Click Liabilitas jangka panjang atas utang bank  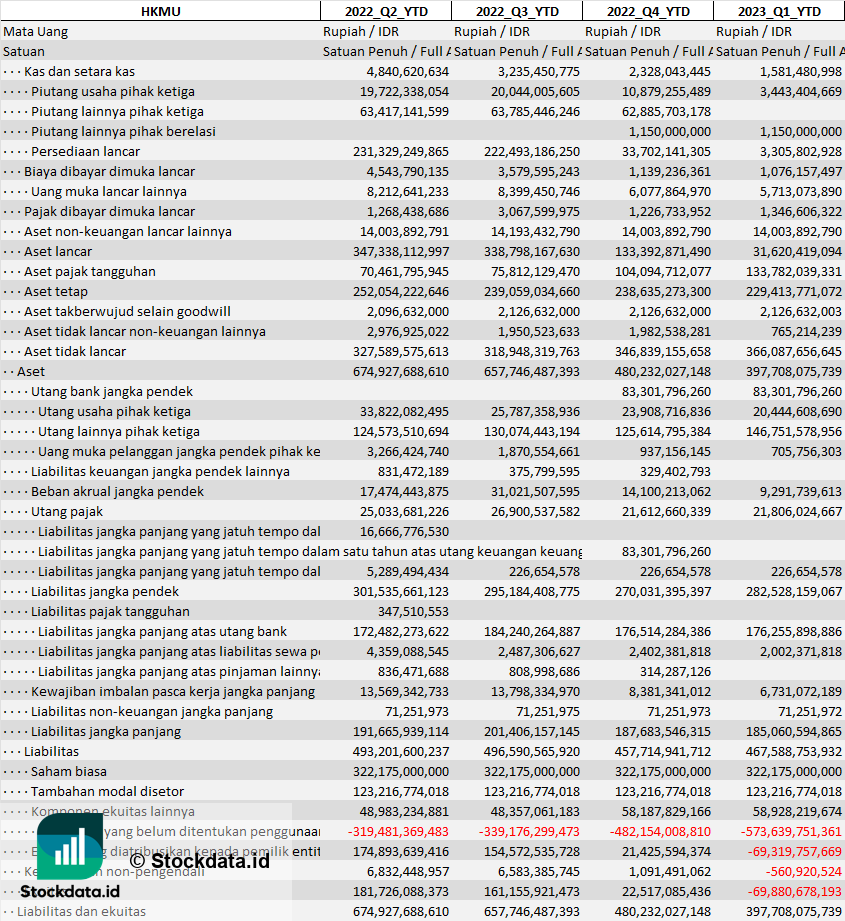click(x=162, y=631)
